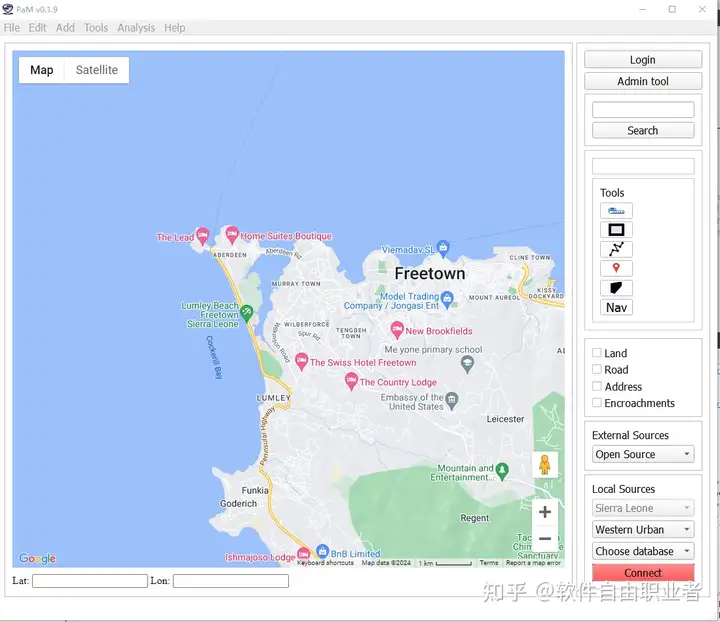
Task: Enable the Encroachments layer checkbox
Action: [596, 403]
